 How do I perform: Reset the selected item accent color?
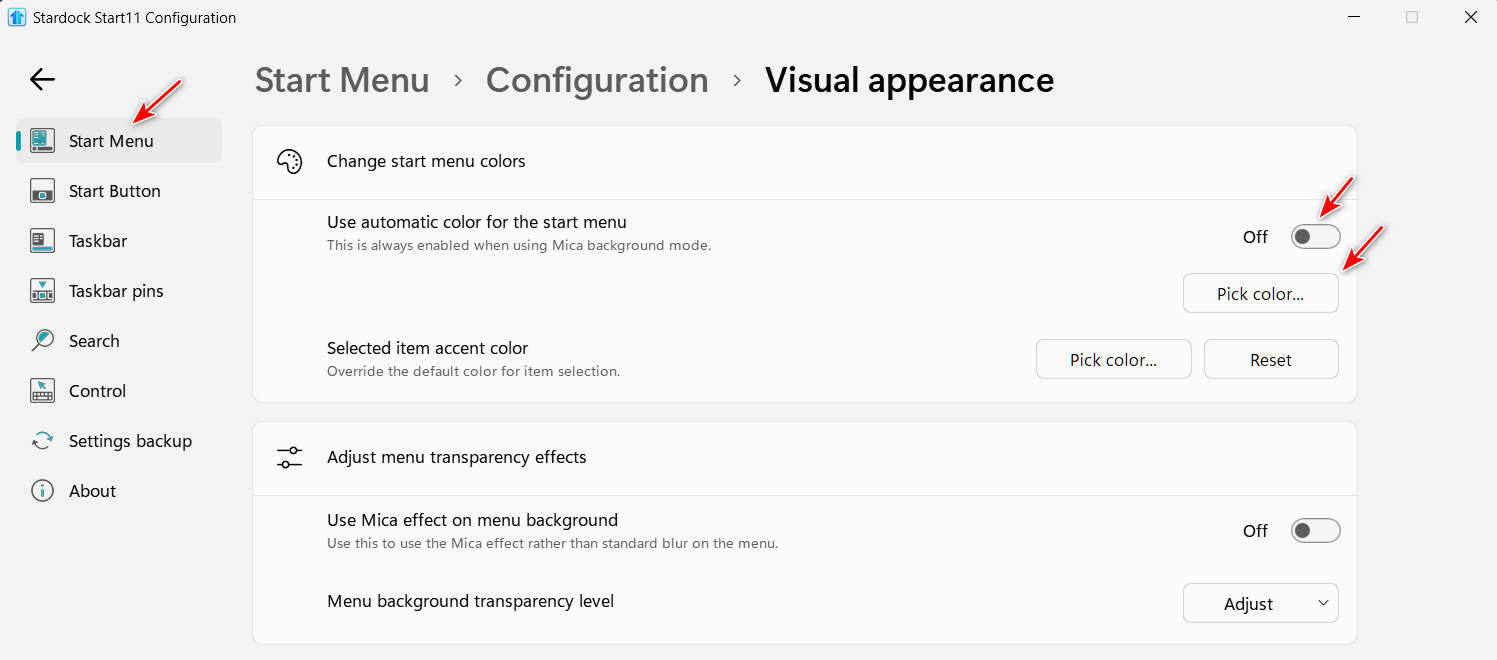coord(1270,360)
